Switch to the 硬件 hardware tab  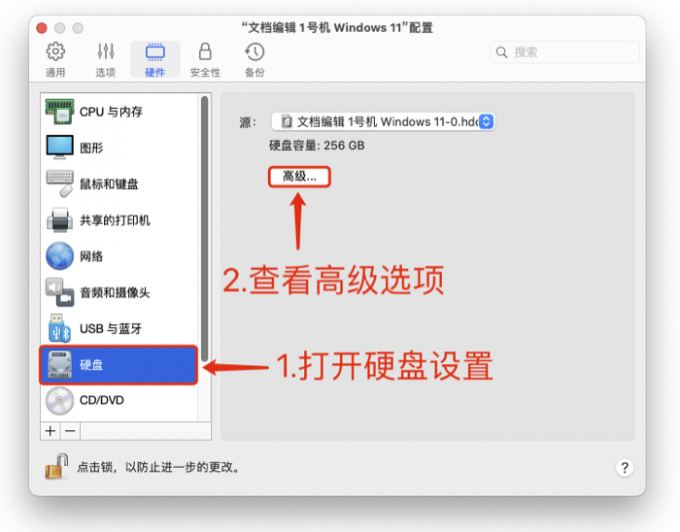tap(155, 60)
